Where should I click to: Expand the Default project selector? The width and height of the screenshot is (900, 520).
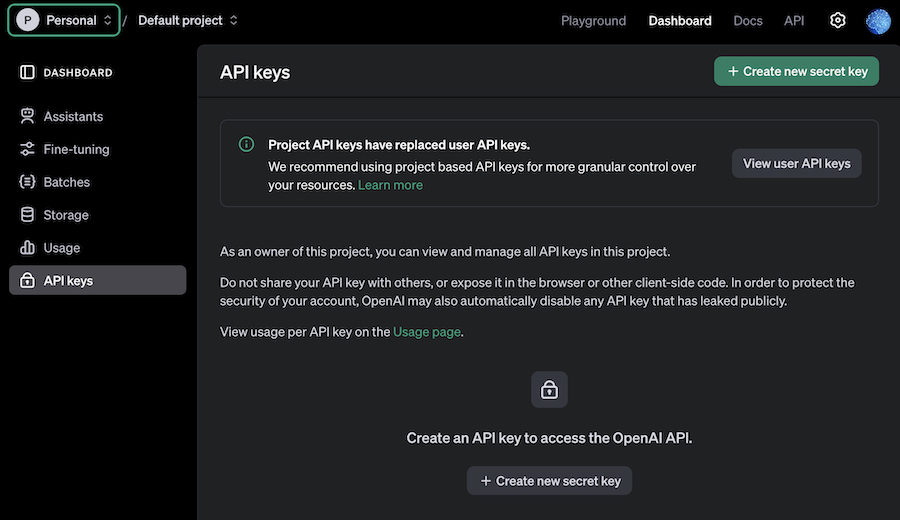(188, 20)
